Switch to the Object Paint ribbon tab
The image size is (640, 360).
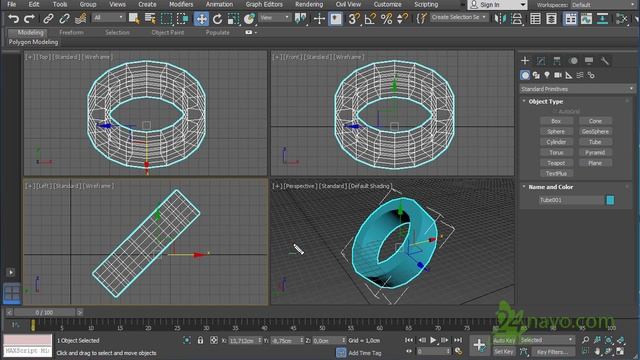[x=168, y=32]
